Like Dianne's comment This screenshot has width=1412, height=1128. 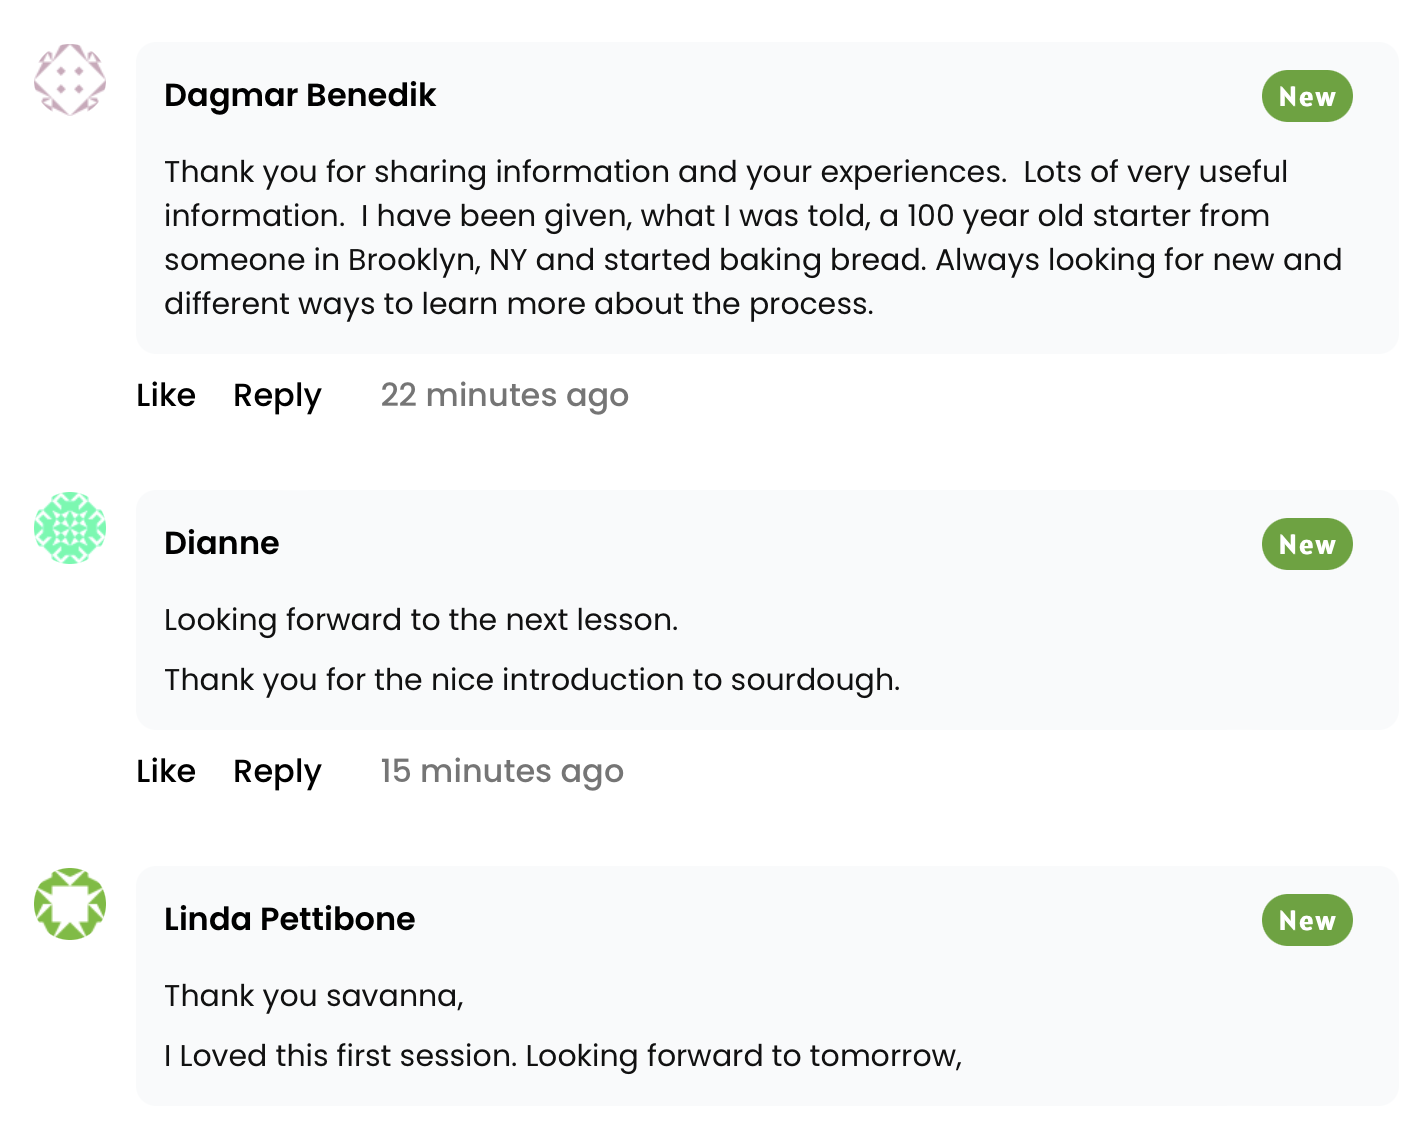[166, 771]
